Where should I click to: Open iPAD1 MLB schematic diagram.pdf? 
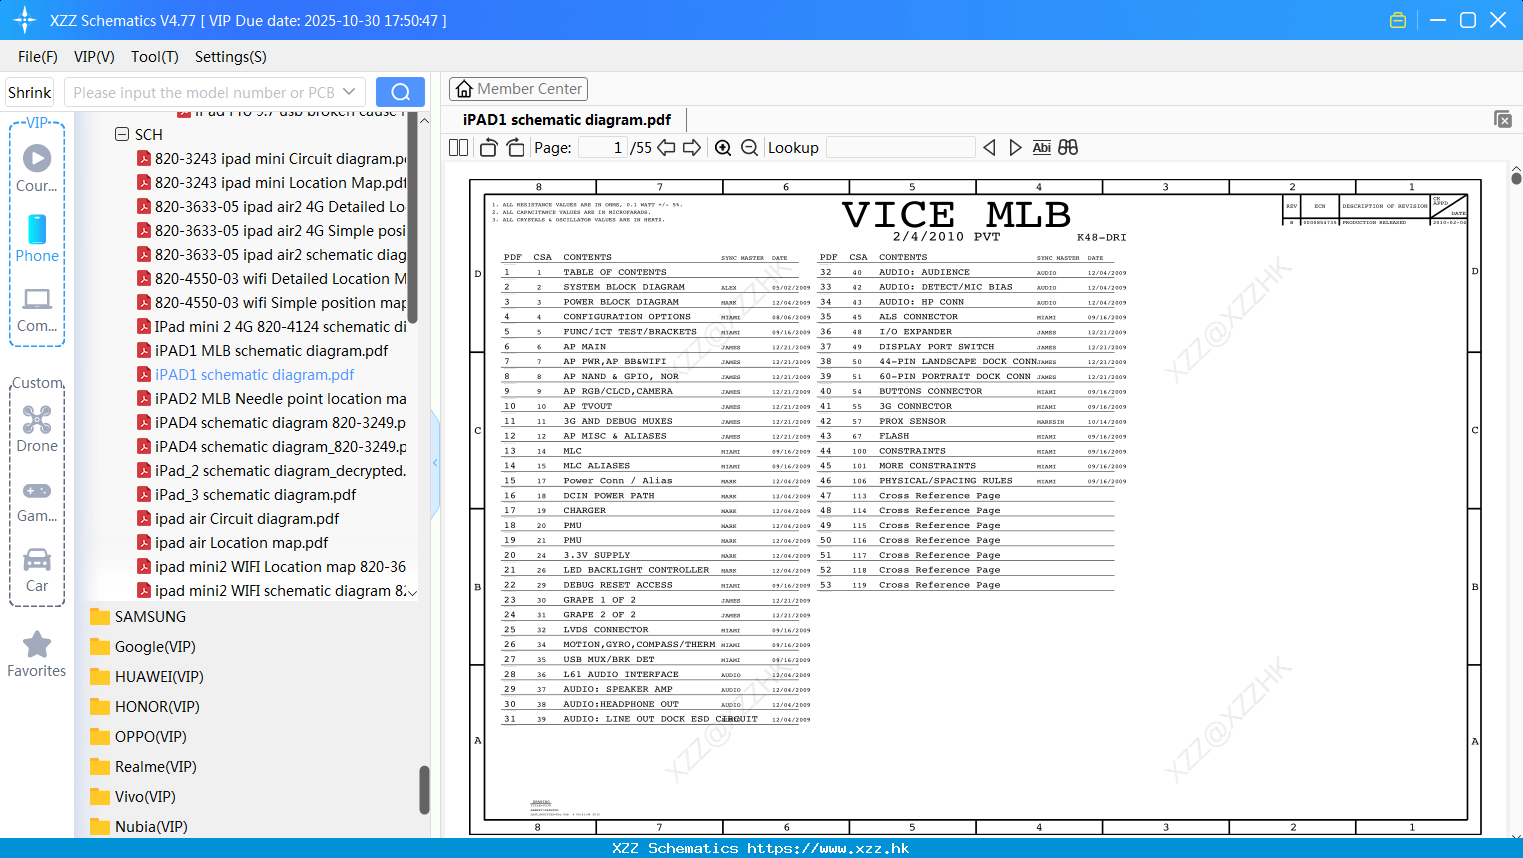click(x=263, y=351)
